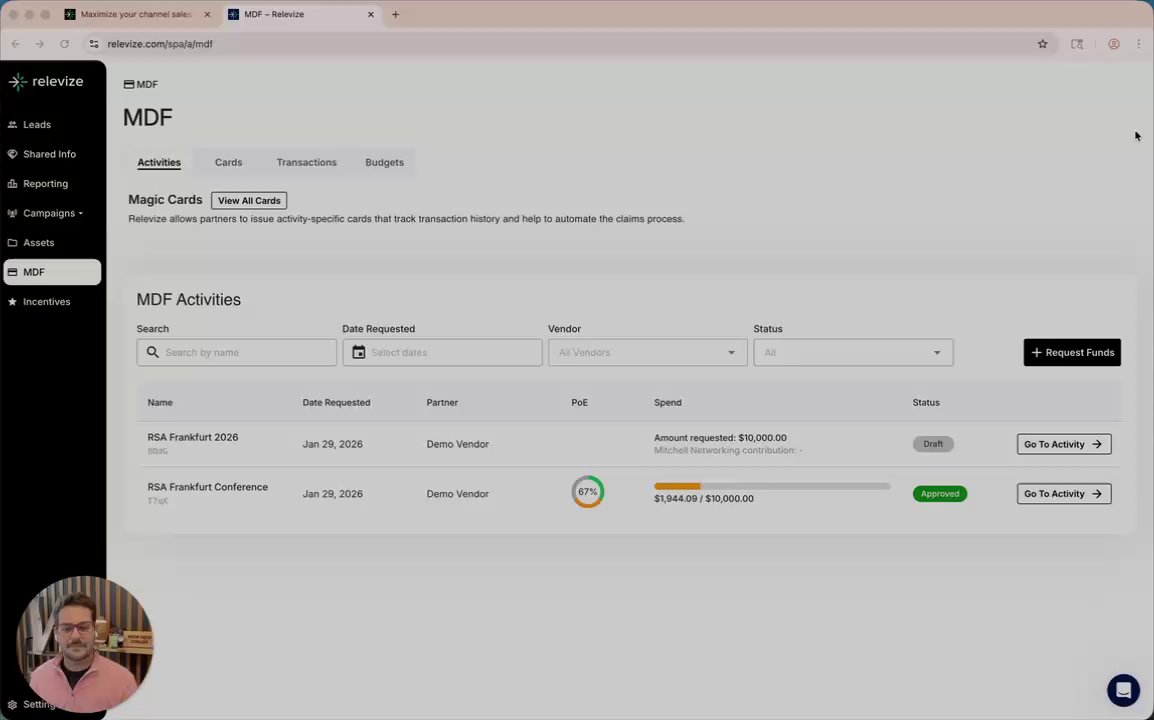
Task: Go To Activity for RSA Frankfurt 2026
Action: click(x=1063, y=444)
